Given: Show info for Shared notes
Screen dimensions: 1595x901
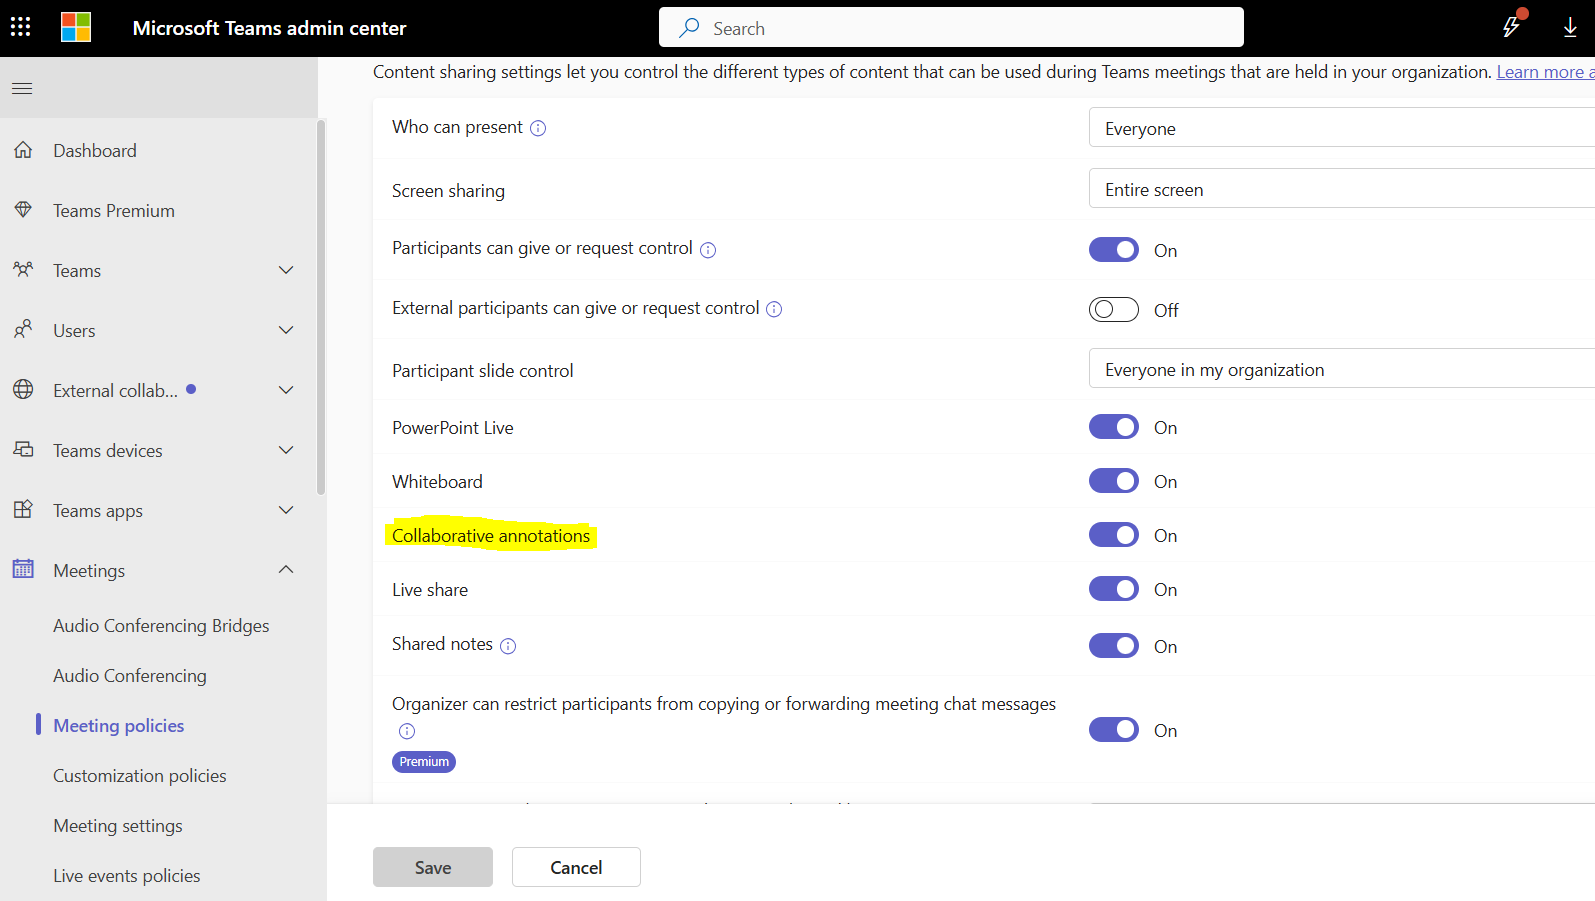Looking at the screenshot, I should click(x=508, y=646).
